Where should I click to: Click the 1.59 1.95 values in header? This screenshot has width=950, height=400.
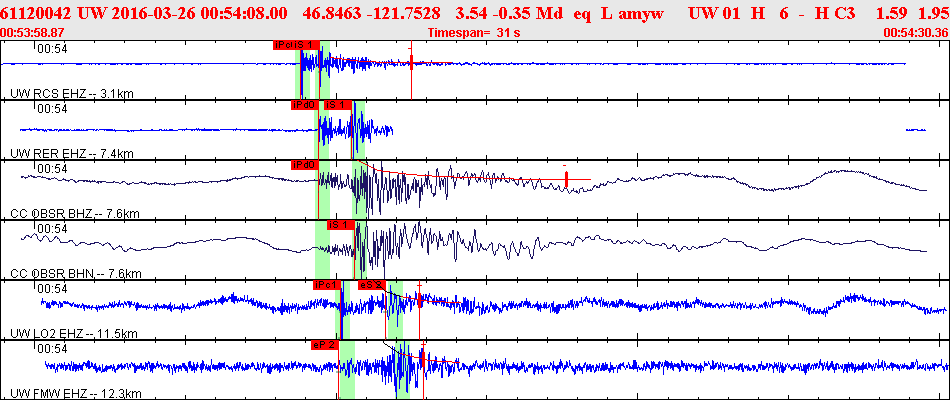(x=914, y=13)
